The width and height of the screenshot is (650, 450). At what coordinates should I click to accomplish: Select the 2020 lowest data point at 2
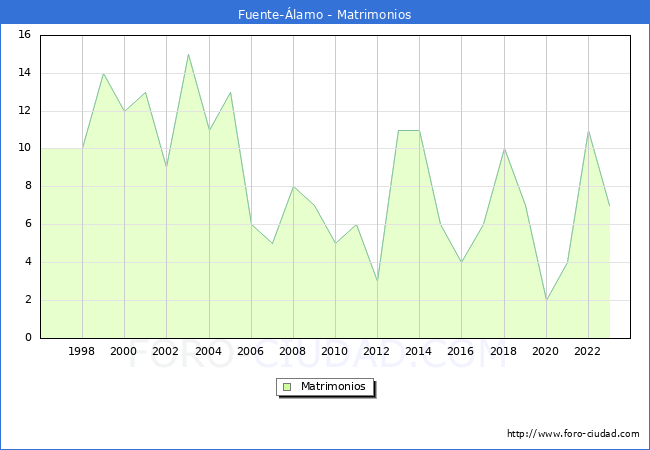(x=546, y=300)
